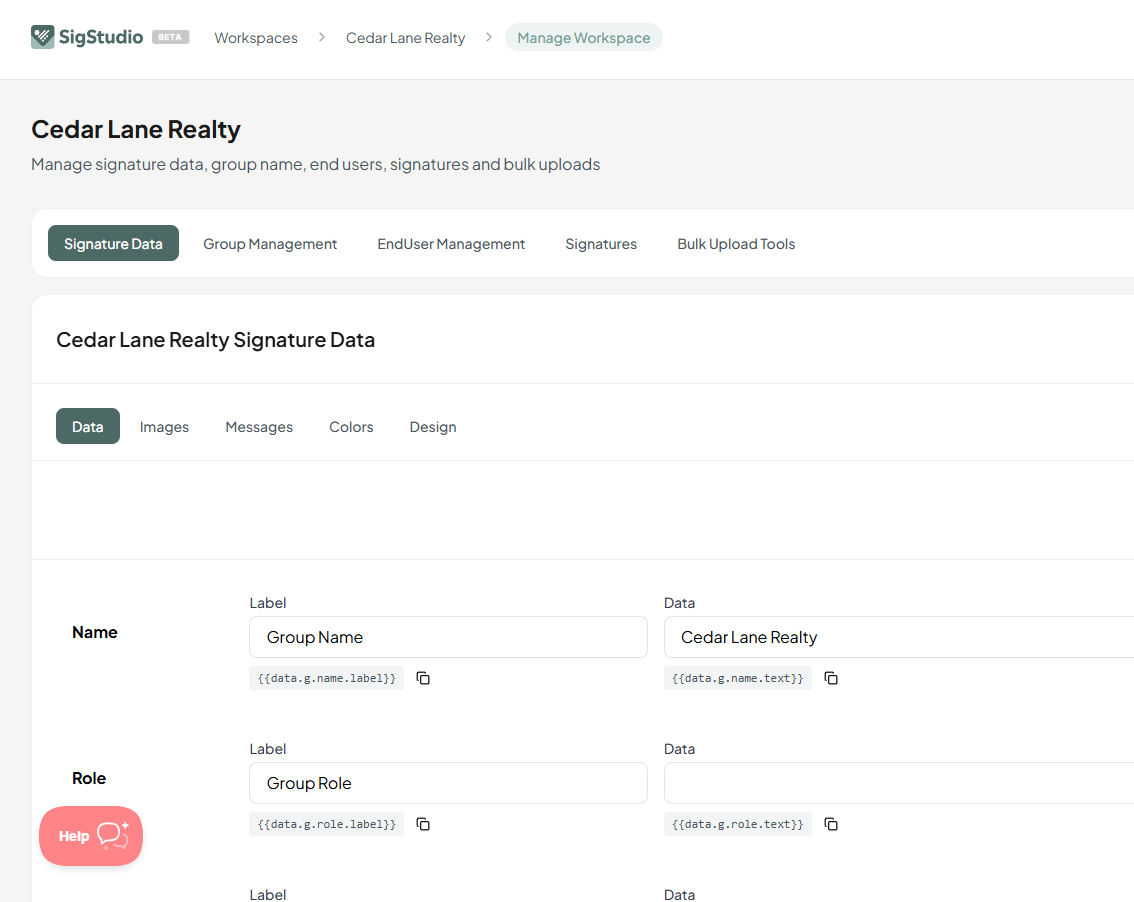Click the Cedar Lane Realty page heading
The height and width of the screenshot is (902, 1134).
[136, 129]
